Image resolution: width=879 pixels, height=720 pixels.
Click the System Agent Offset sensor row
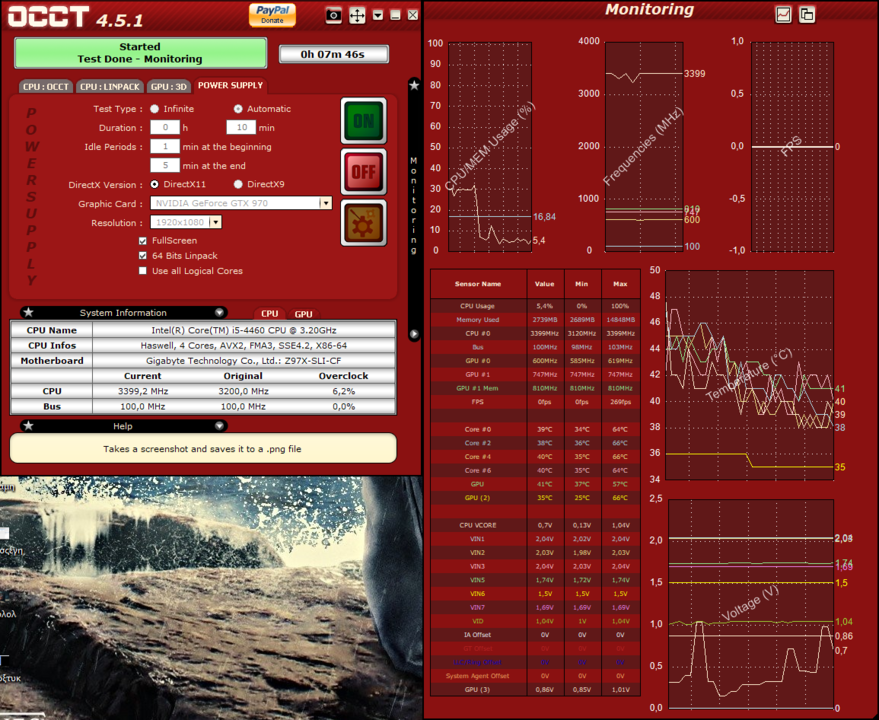pyautogui.click(x=535, y=676)
